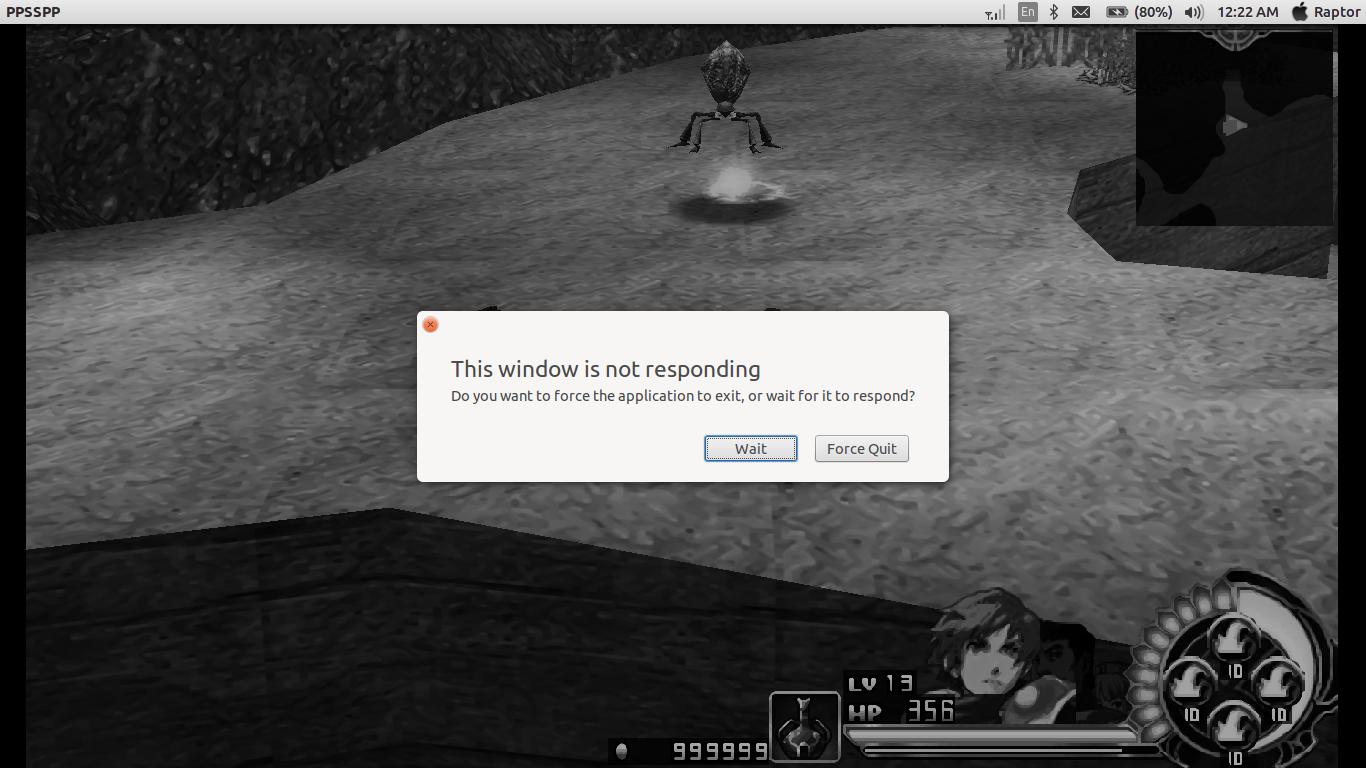Click the Bluetooth indicator icon
The height and width of the screenshot is (768, 1366).
(x=1054, y=12)
